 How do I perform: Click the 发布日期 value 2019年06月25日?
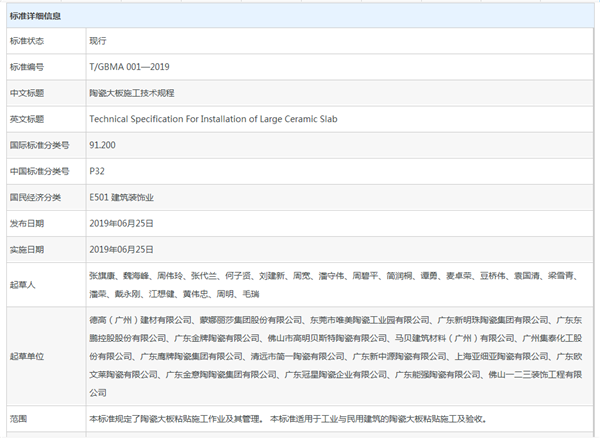click(121, 223)
